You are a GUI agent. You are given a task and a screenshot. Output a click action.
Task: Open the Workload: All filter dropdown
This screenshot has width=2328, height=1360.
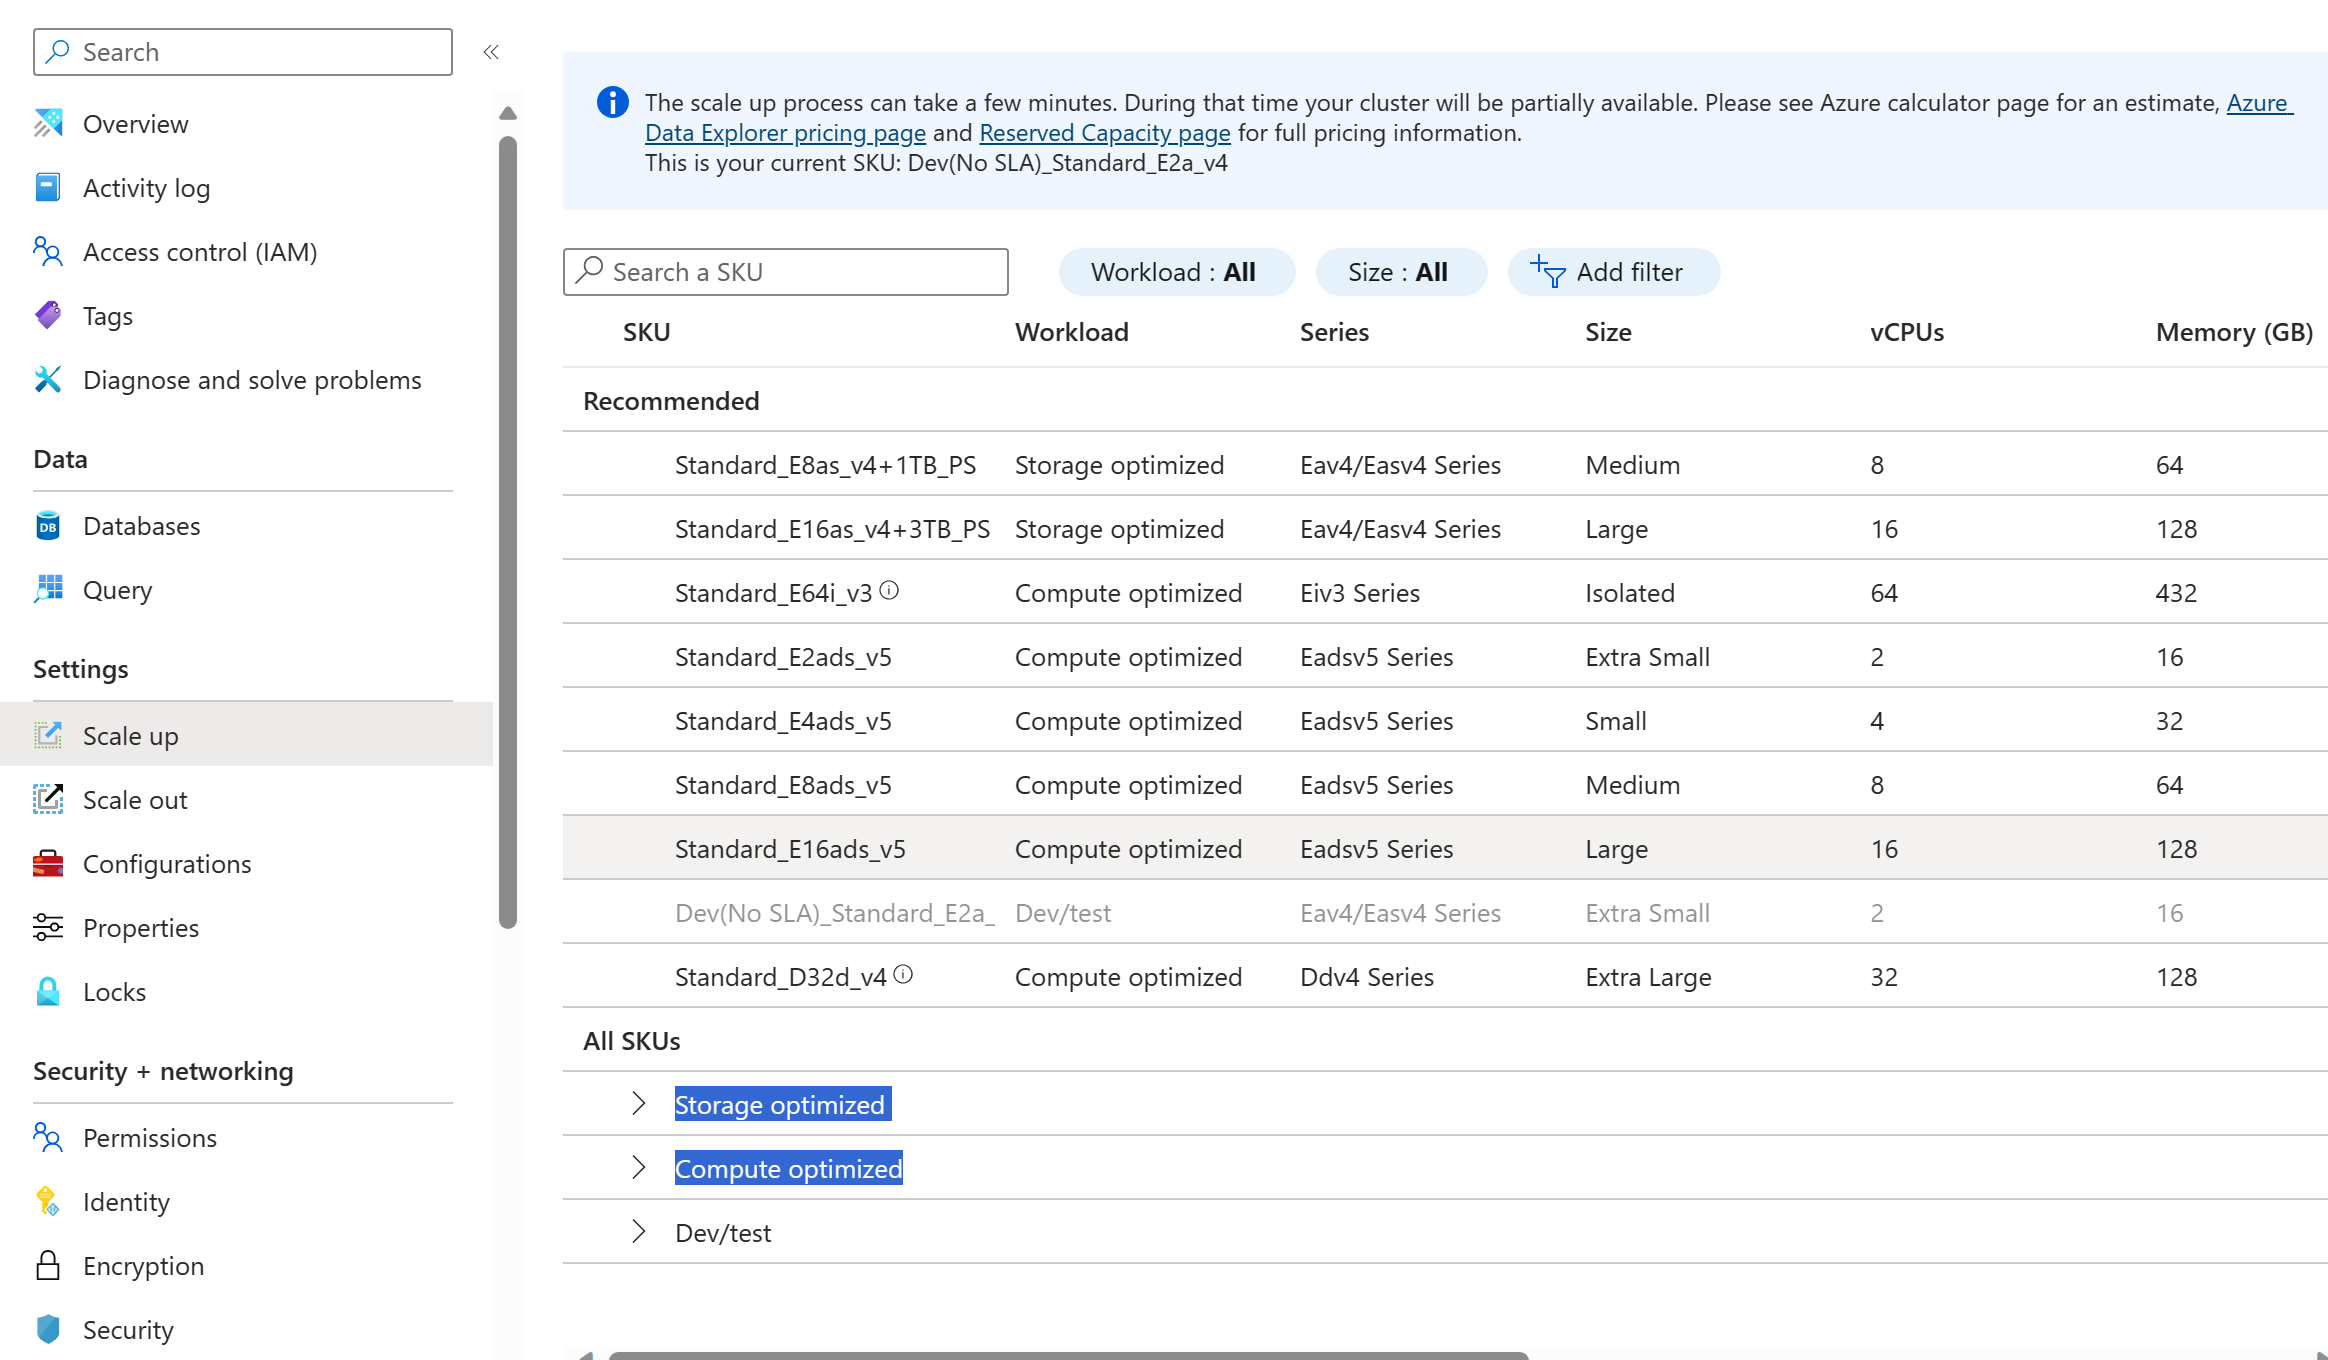[1176, 271]
